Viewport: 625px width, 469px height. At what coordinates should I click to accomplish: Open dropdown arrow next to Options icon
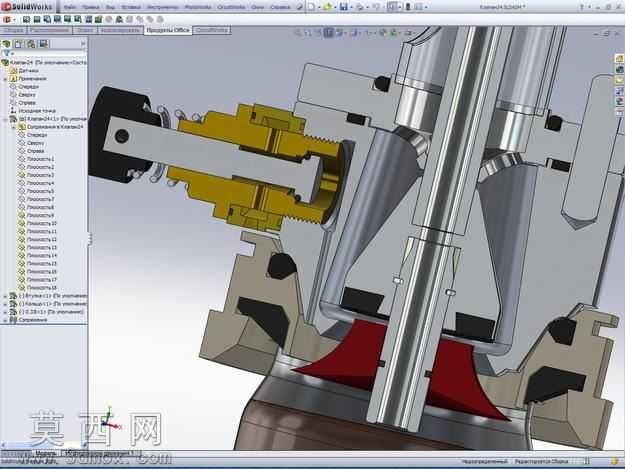tap(426, 7)
